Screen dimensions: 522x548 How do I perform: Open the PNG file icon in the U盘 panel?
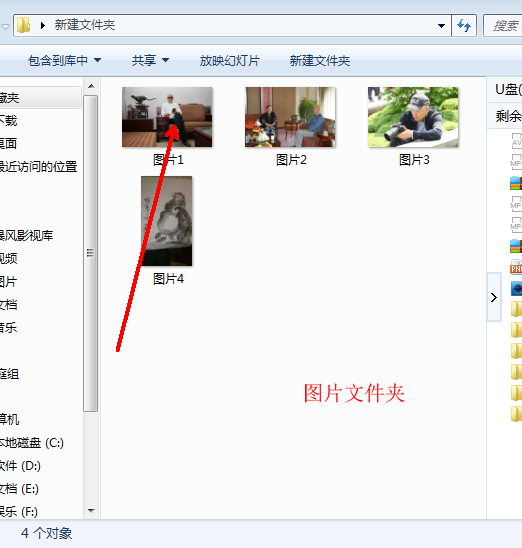point(516,267)
